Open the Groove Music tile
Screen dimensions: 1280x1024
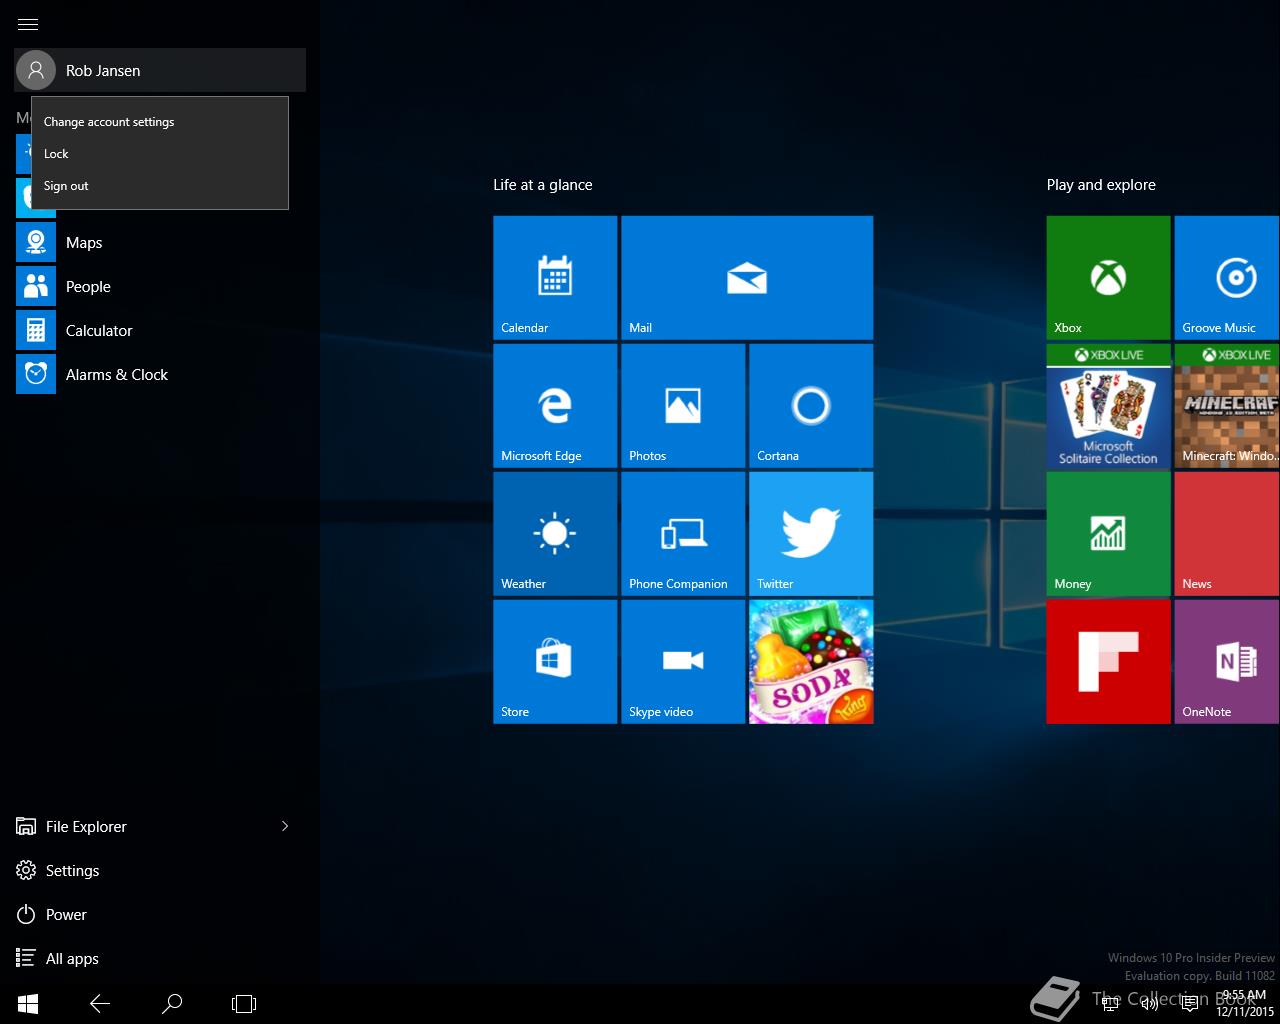click(1227, 278)
